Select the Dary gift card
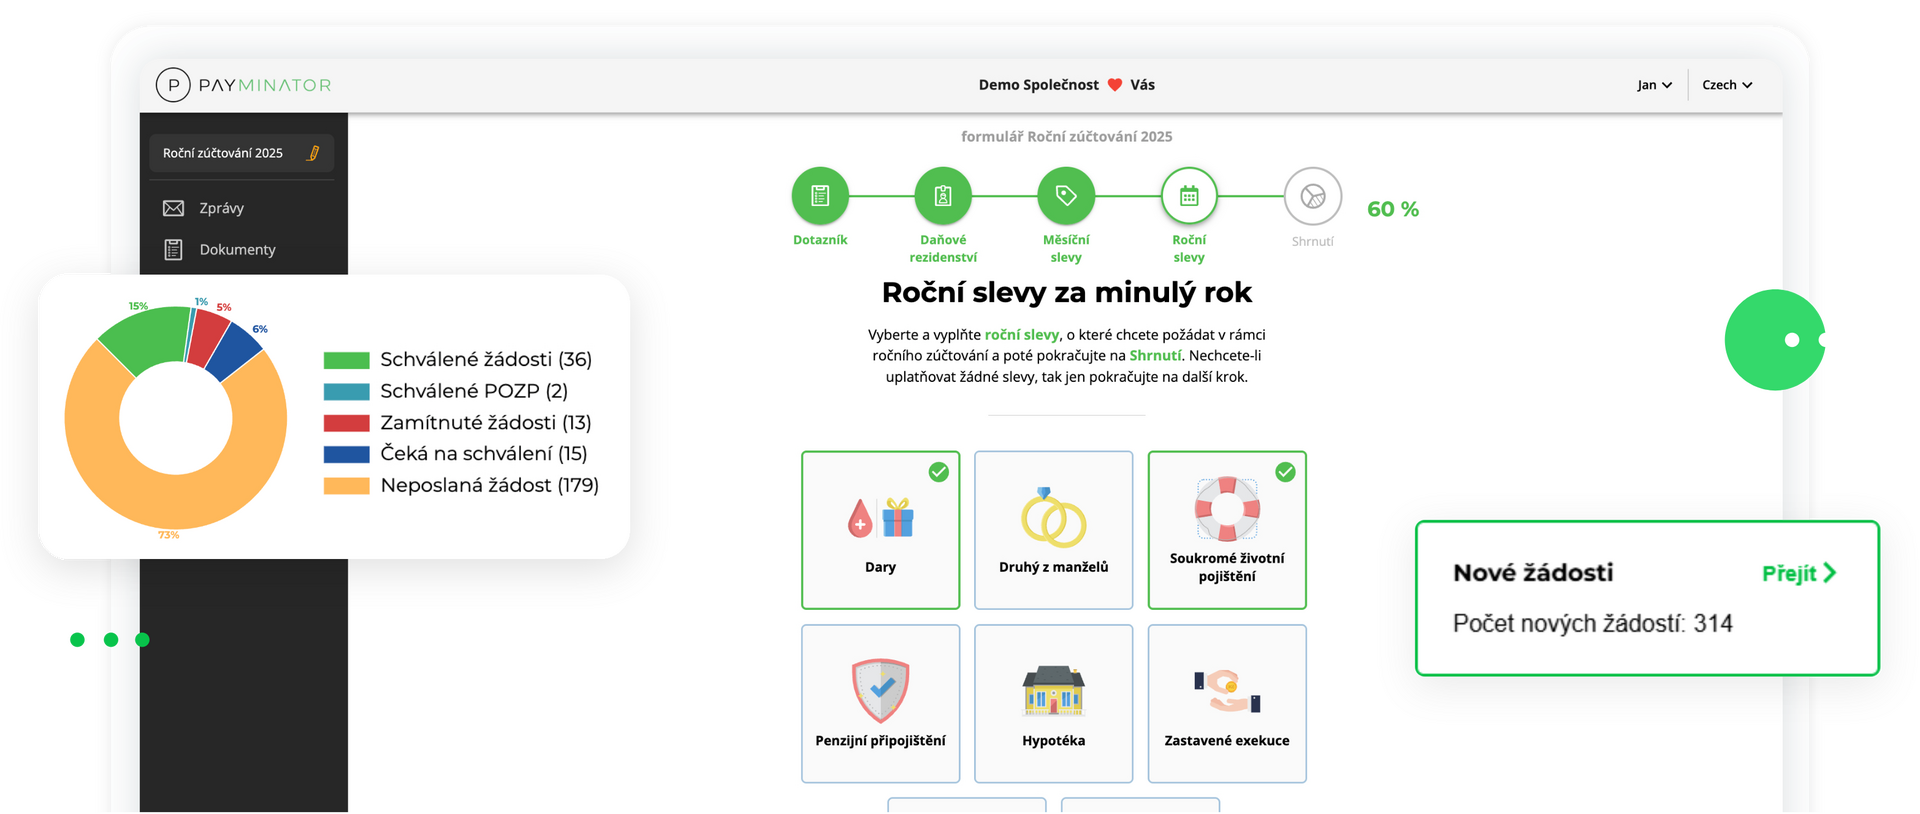The width and height of the screenshot is (1920, 814). (880, 530)
